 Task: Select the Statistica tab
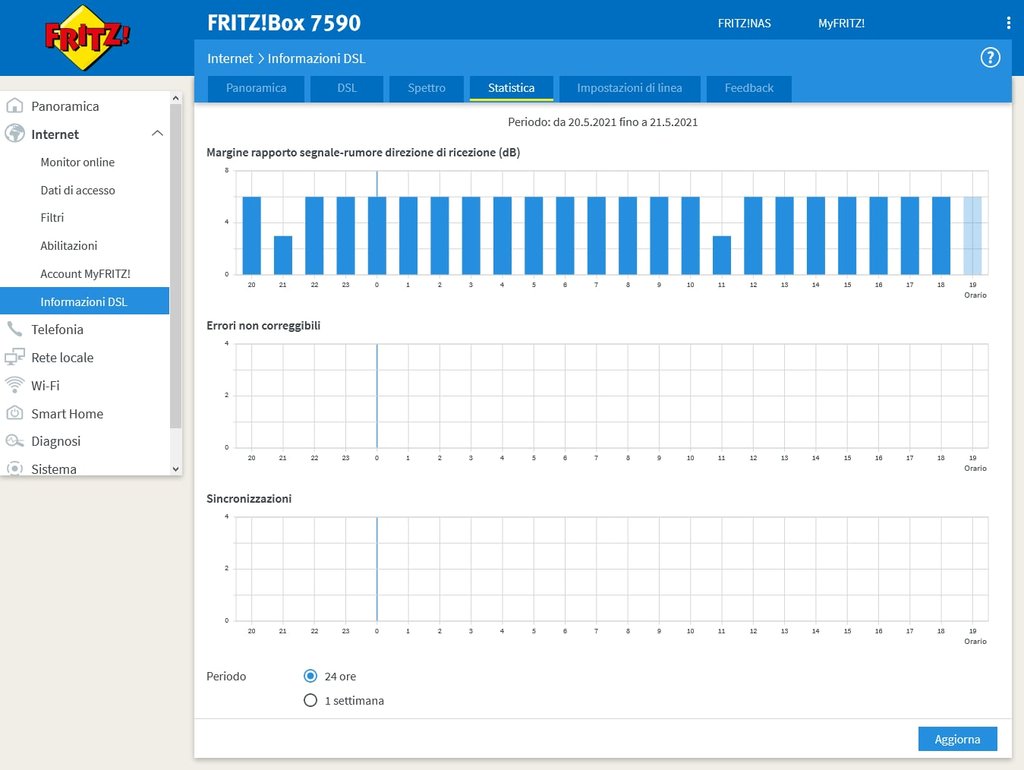click(x=511, y=88)
